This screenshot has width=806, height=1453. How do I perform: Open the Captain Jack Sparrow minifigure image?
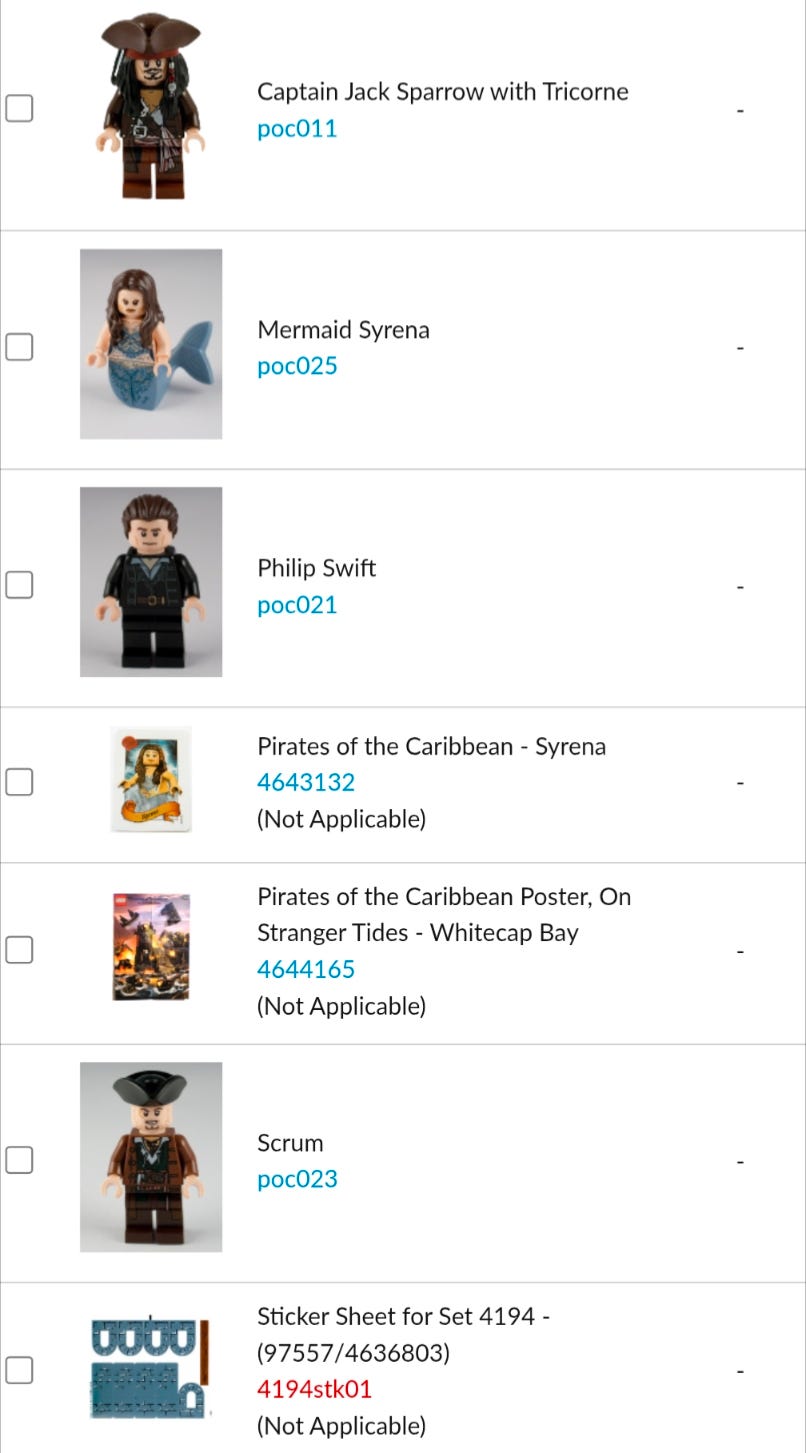[151, 106]
